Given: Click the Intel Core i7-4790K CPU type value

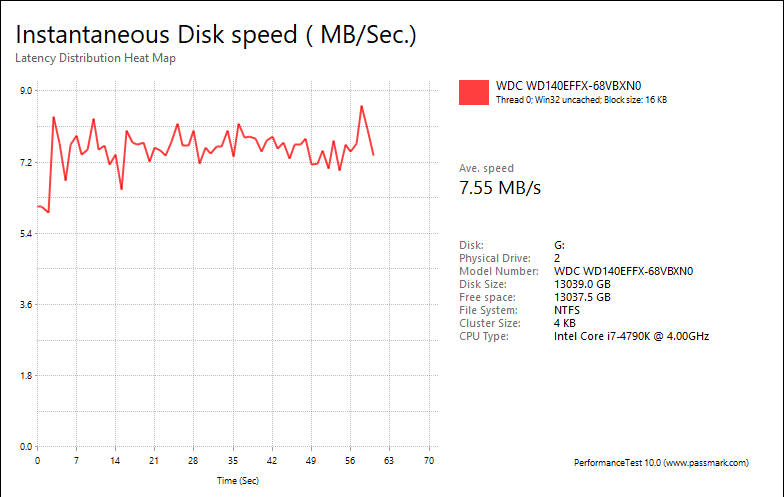Looking at the screenshot, I should click(x=631, y=336).
